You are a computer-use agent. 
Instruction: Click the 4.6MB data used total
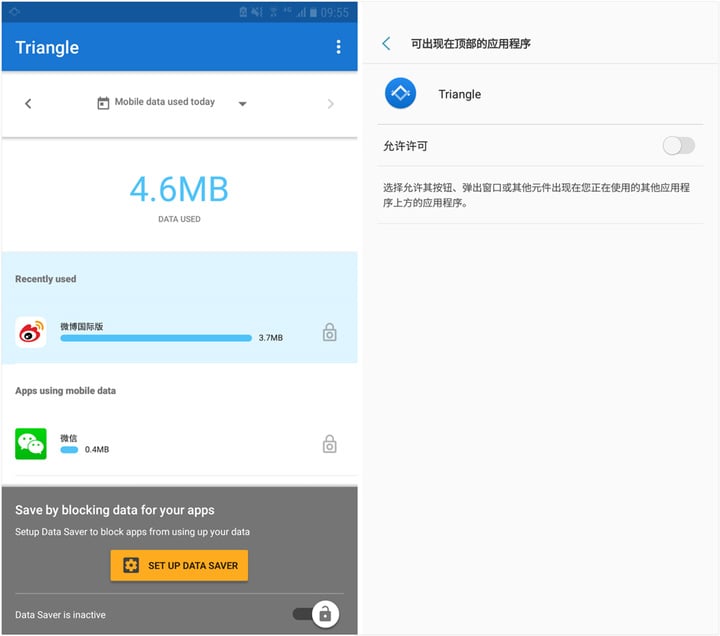(x=179, y=189)
